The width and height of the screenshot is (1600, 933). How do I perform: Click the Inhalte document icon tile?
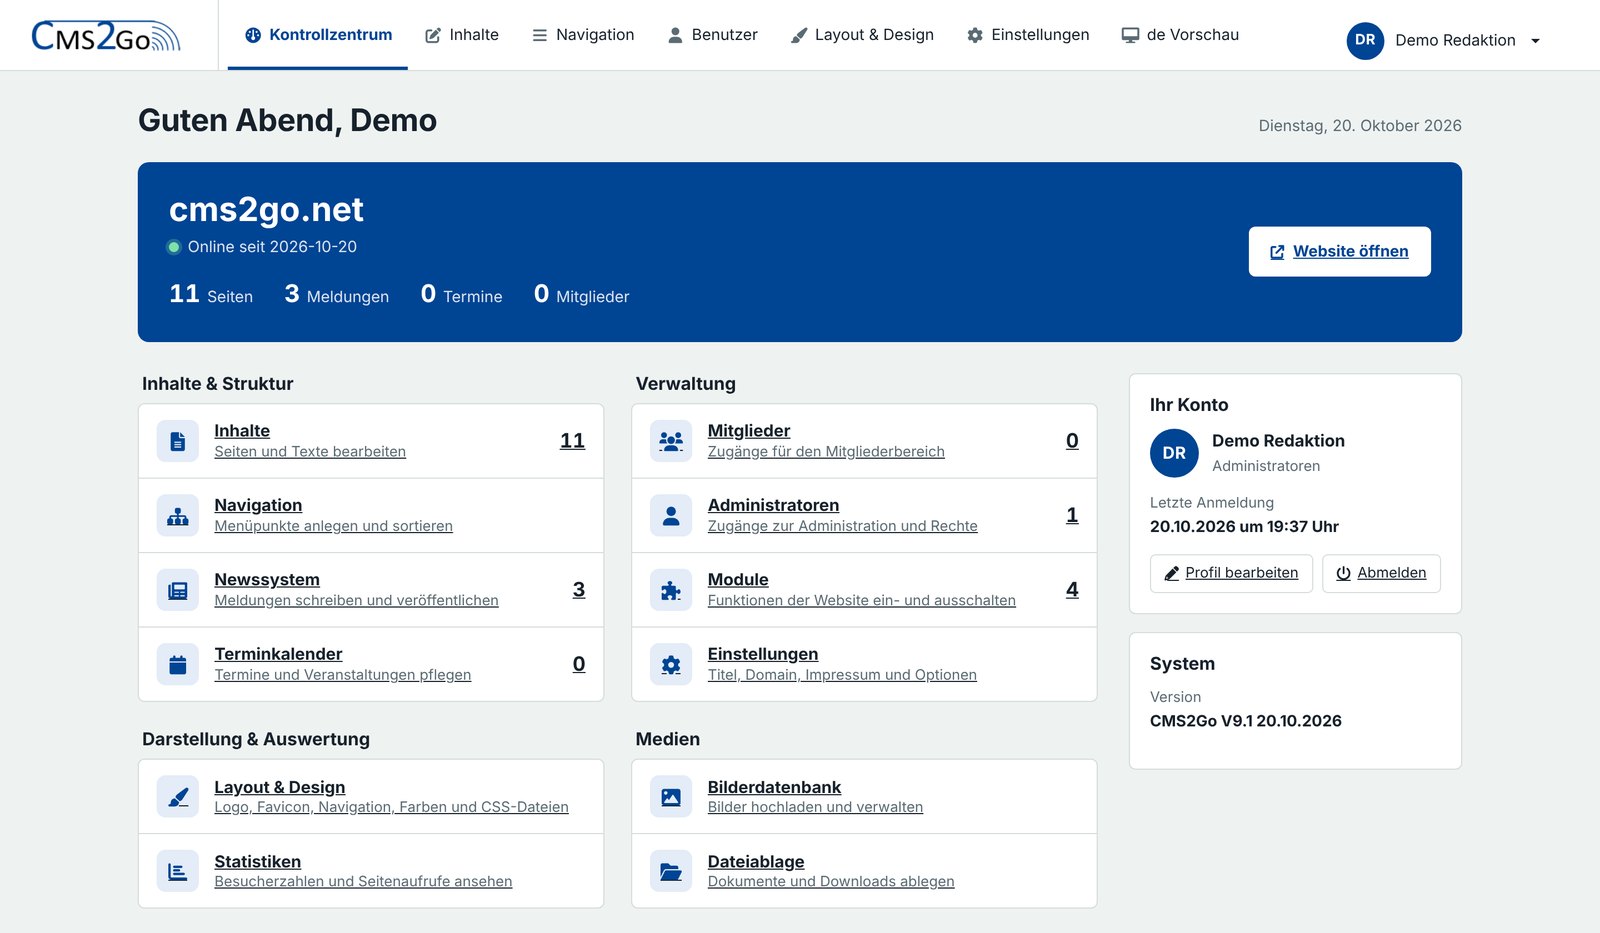pyautogui.click(x=178, y=441)
